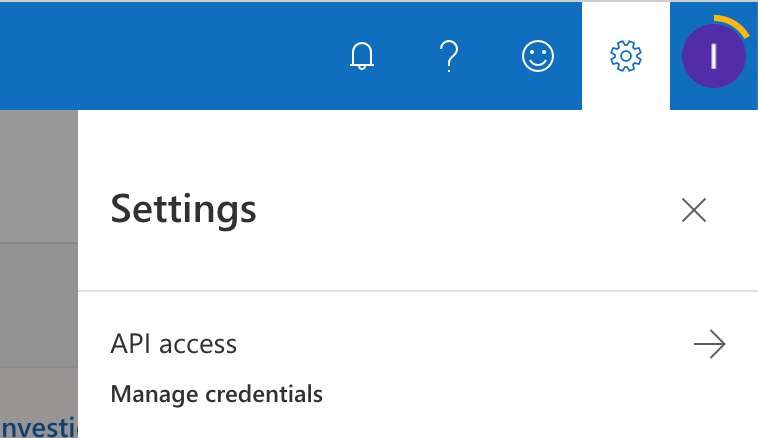Close the Settings panel
This screenshot has height=438, width=758.
point(693,210)
